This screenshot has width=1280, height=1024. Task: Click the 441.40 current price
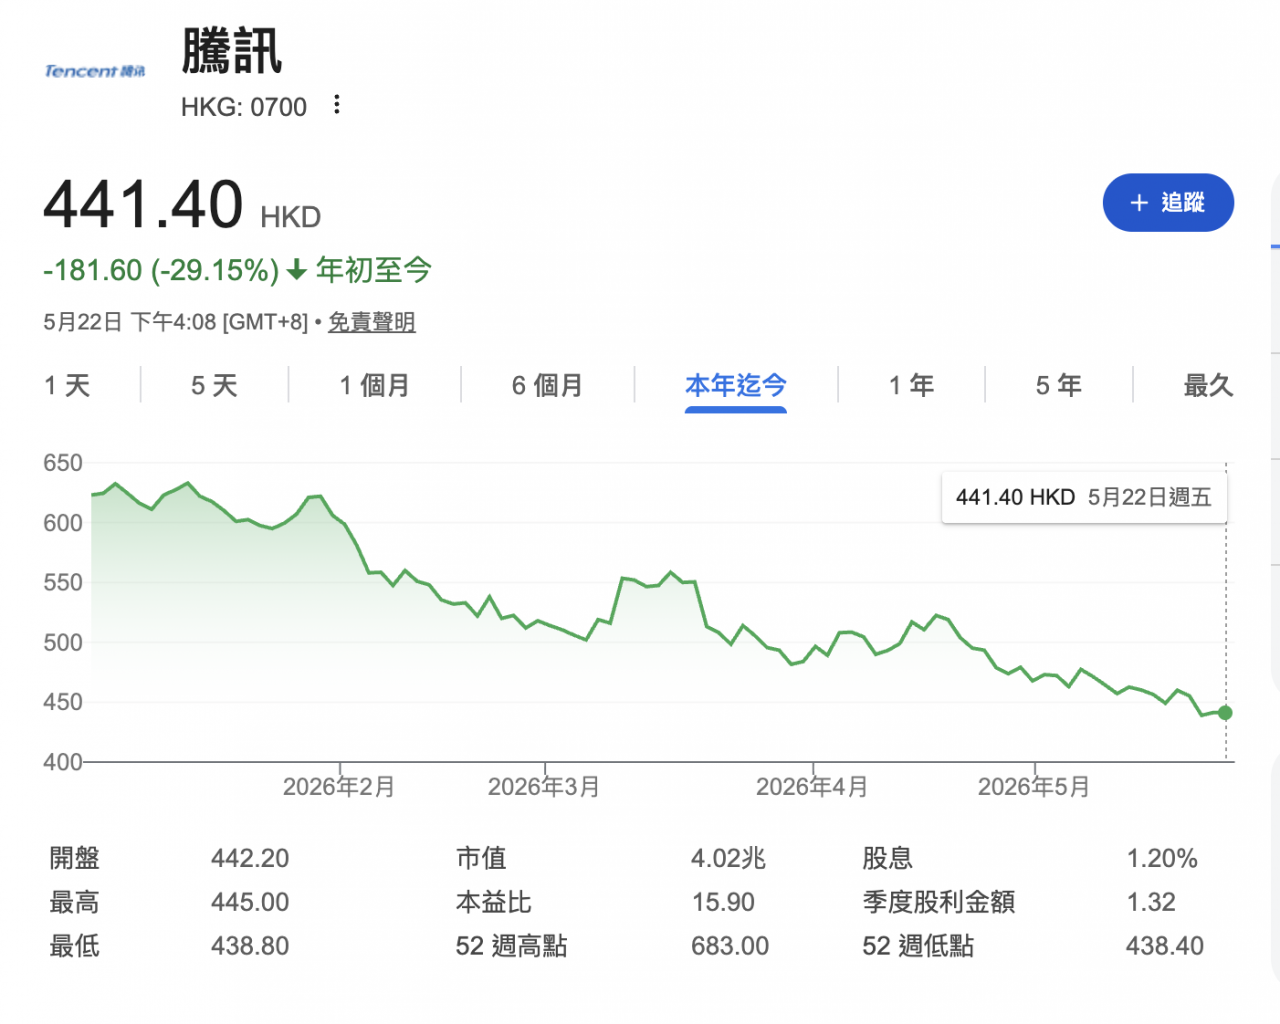(143, 204)
